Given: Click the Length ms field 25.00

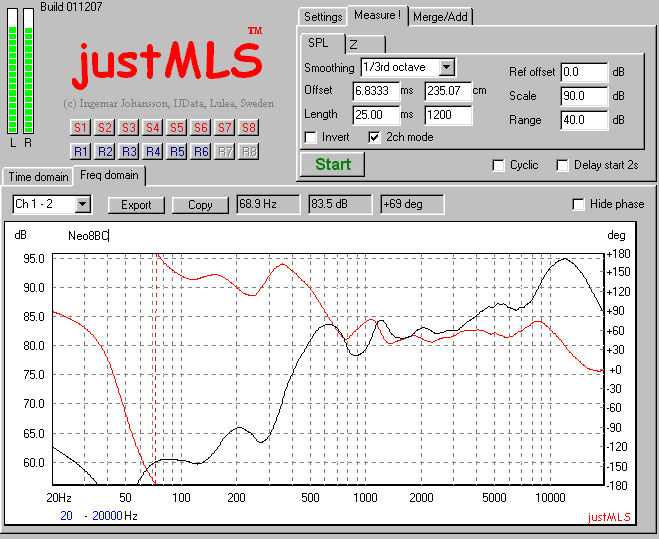Looking at the screenshot, I should 376,115.
